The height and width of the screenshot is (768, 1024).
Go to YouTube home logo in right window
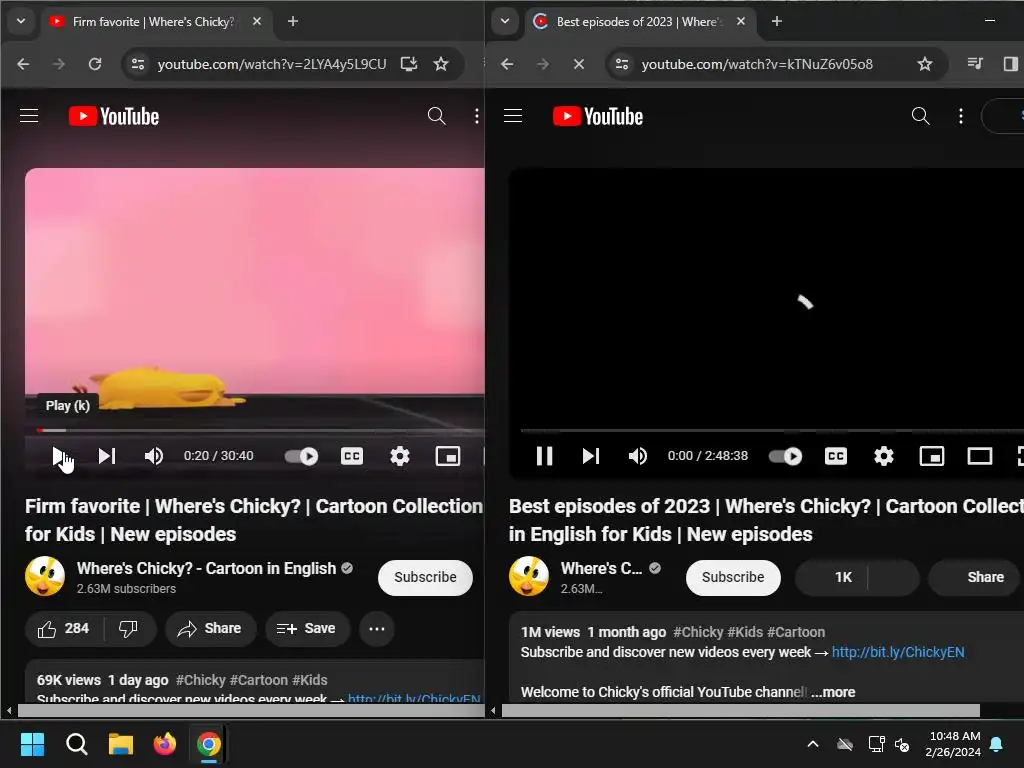click(x=598, y=116)
